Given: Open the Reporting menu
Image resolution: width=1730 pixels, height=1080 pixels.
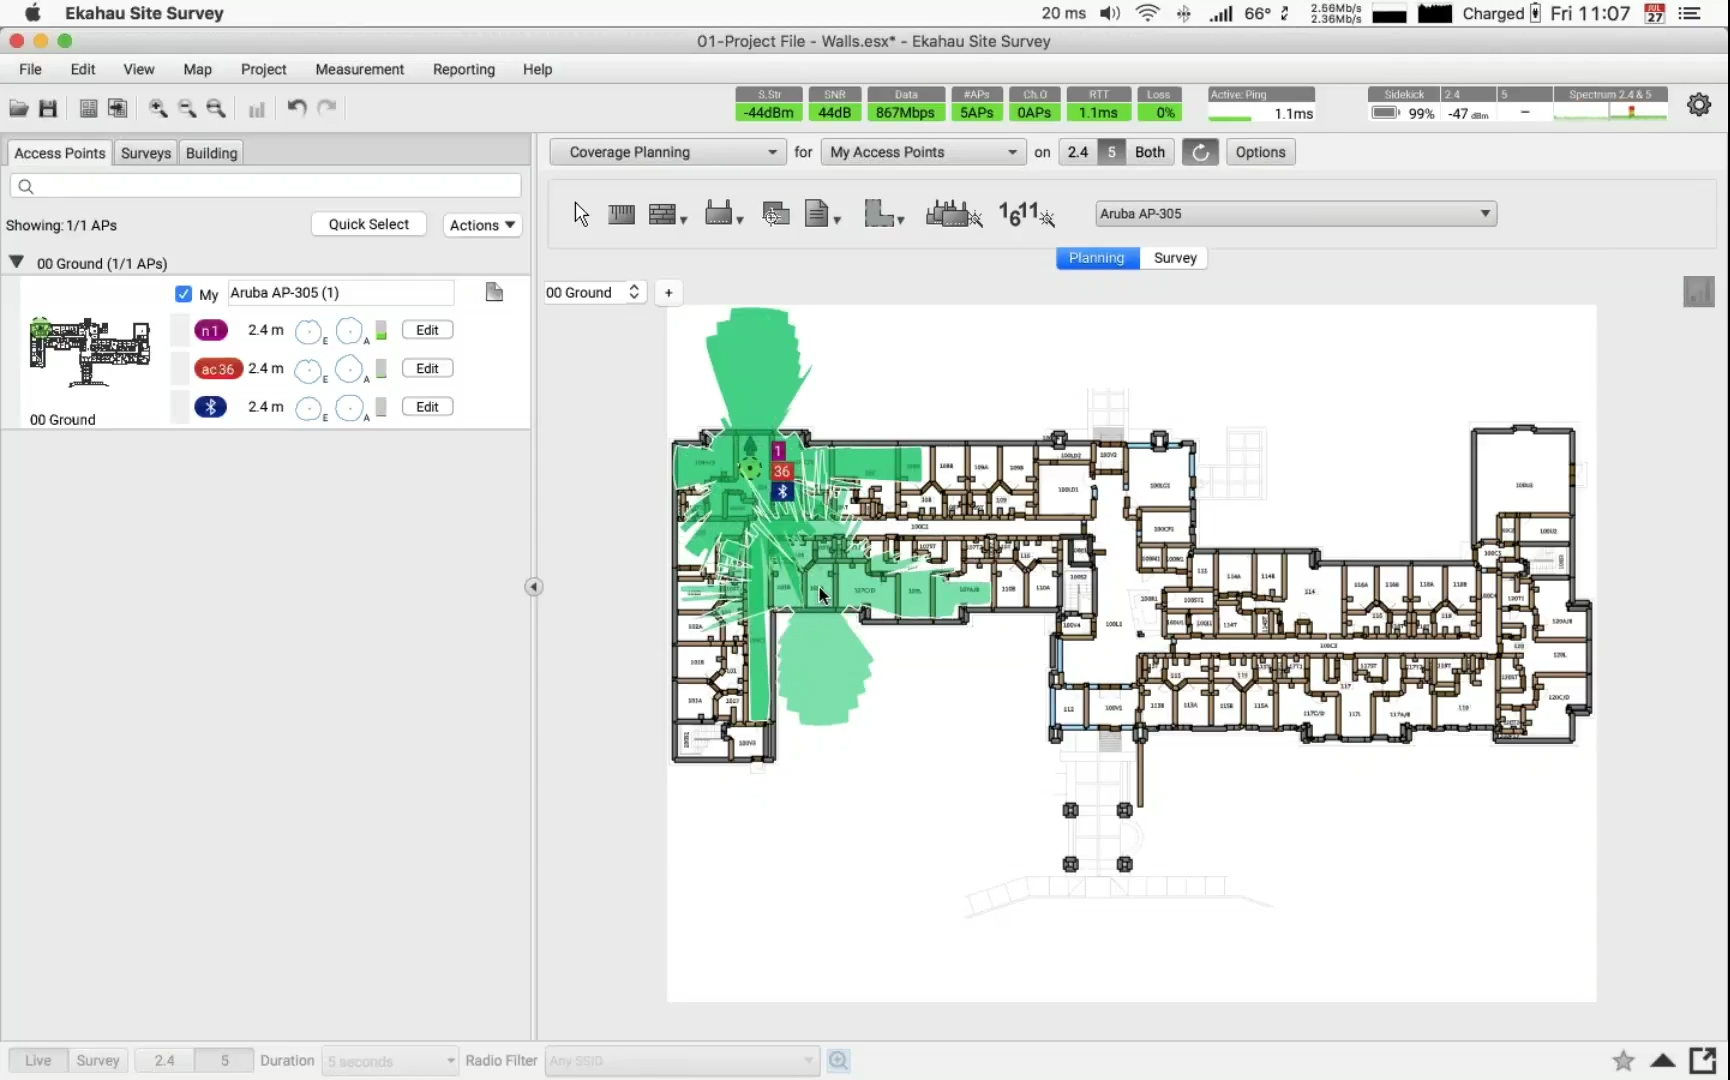Looking at the screenshot, I should (463, 69).
